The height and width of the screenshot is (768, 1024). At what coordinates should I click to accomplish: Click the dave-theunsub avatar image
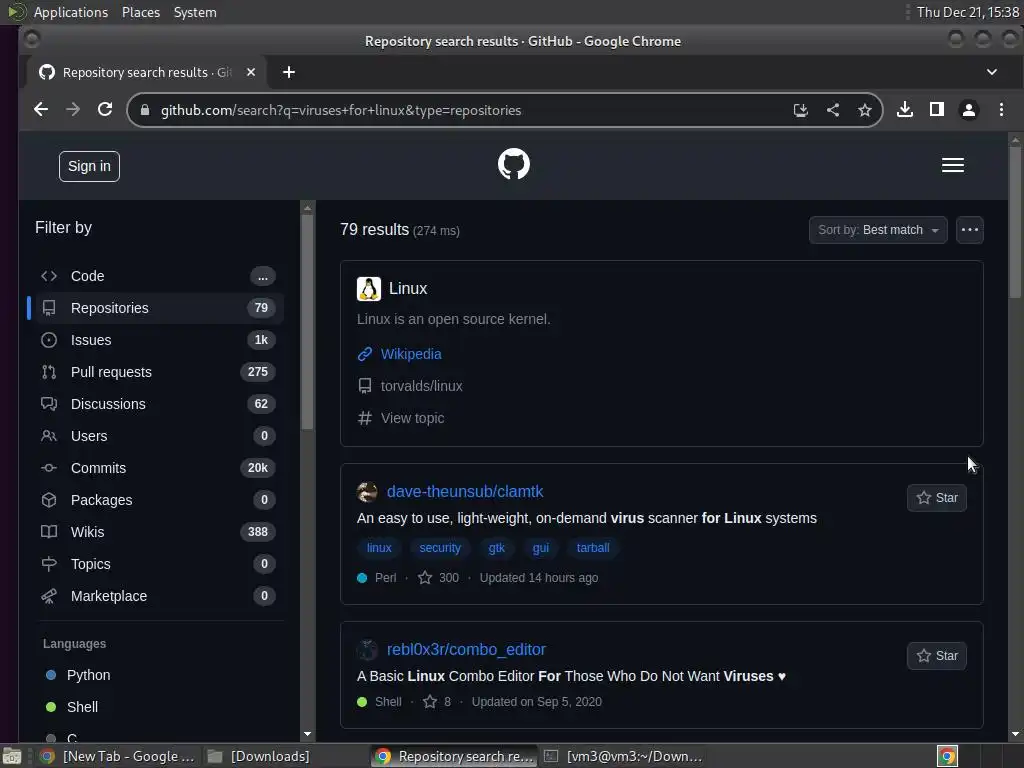click(x=367, y=492)
